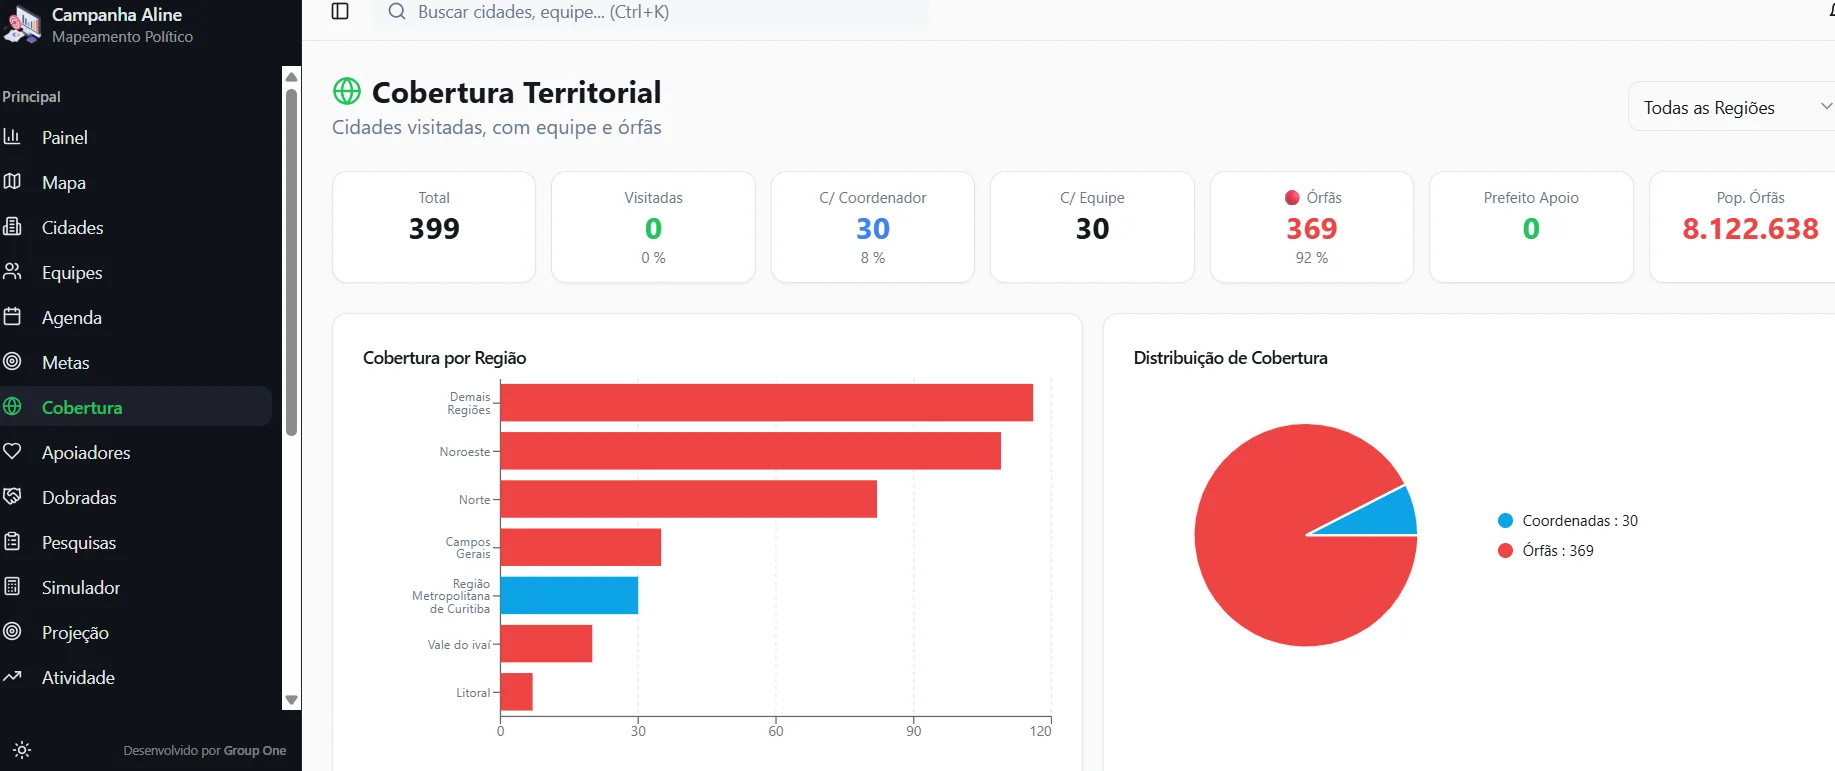Click the Cidades building icon
This screenshot has height=771, width=1835.
tap(12, 227)
